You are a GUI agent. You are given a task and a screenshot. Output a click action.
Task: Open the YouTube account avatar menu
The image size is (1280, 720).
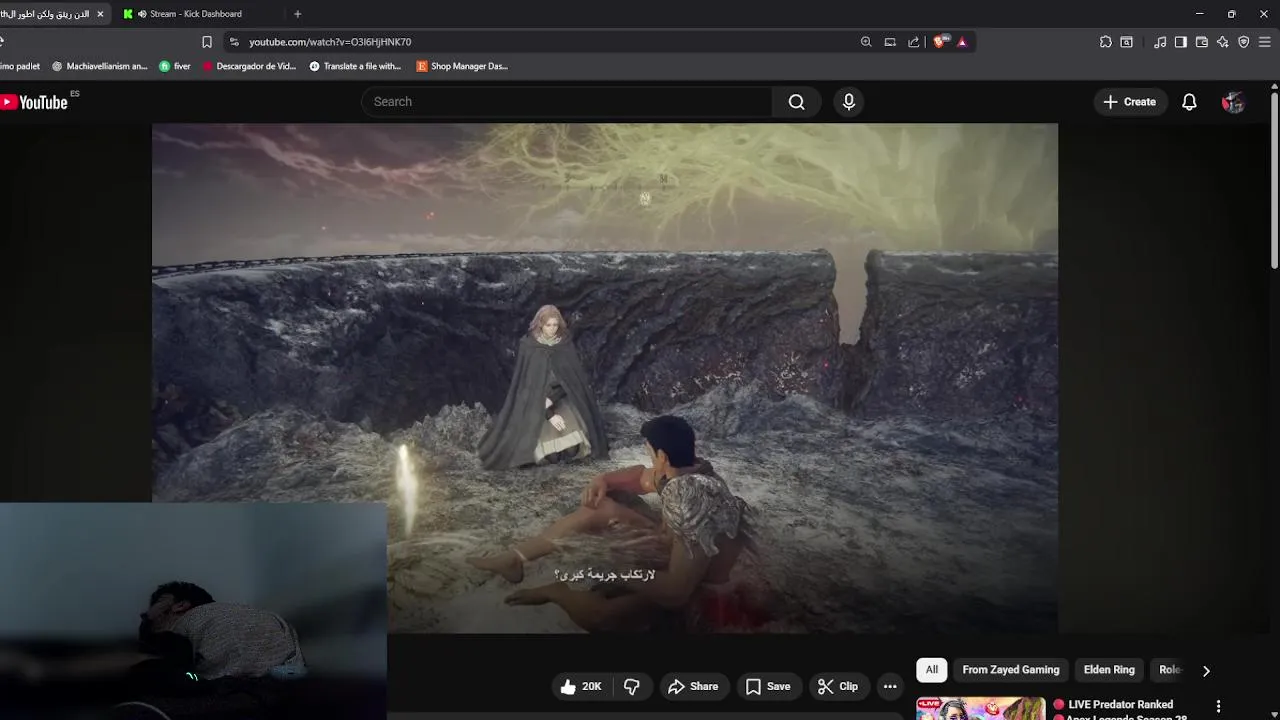pos(1233,102)
